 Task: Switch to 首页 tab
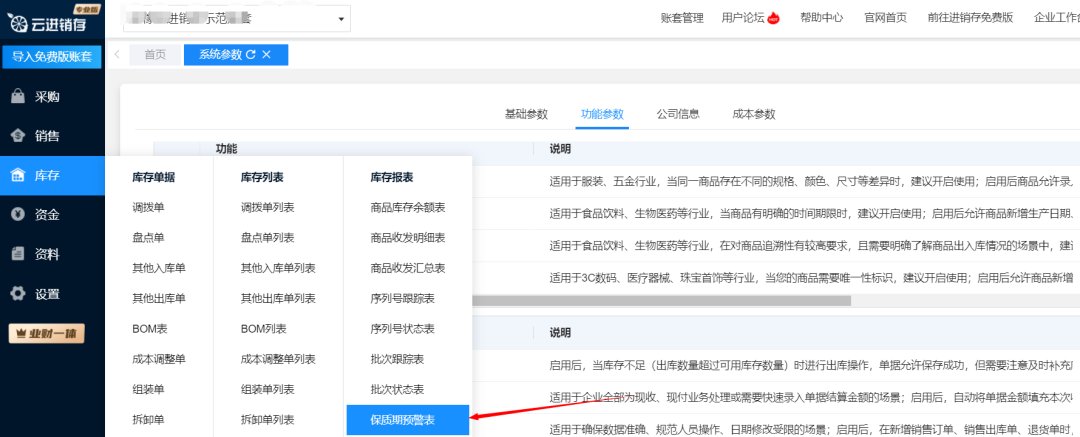point(155,55)
